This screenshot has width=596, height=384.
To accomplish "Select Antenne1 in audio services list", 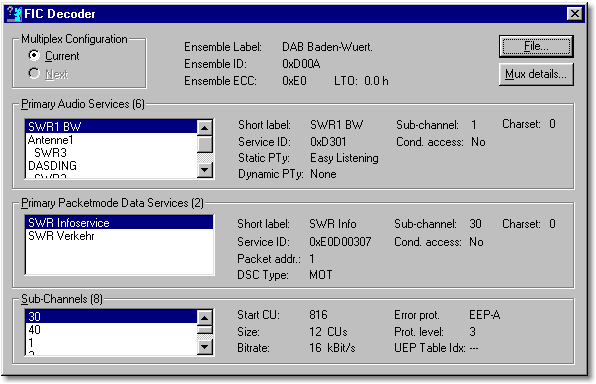I will [x=111, y=140].
